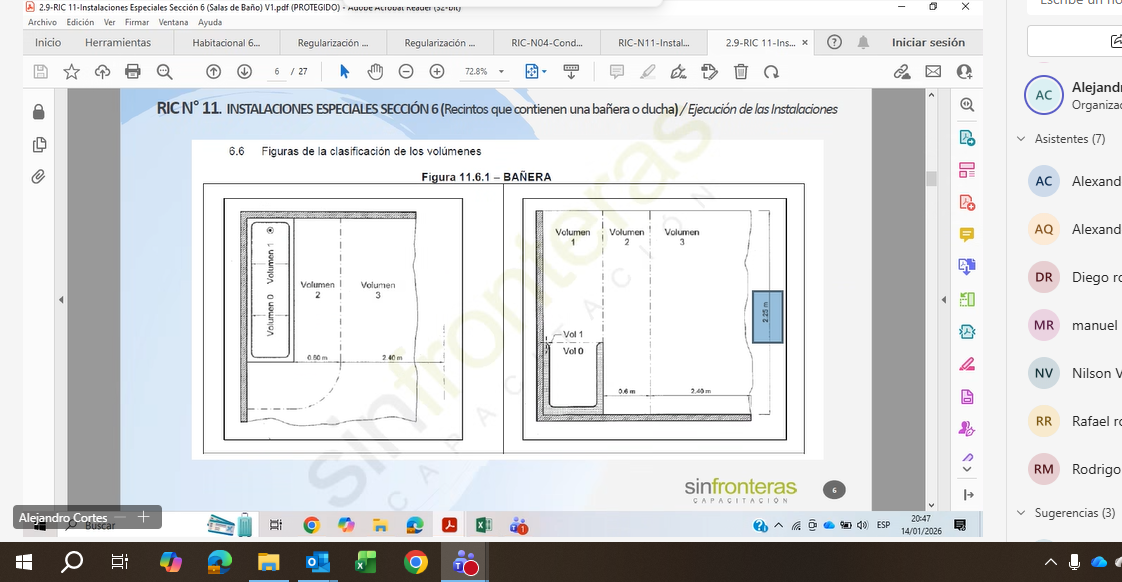This screenshot has height=582, width=1122.
Task: Select the hand pan tool
Action: [x=375, y=72]
